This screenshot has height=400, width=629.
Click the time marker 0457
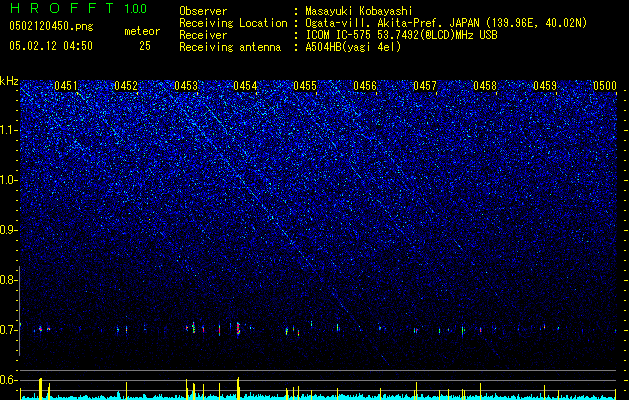pyautogui.click(x=425, y=86)
